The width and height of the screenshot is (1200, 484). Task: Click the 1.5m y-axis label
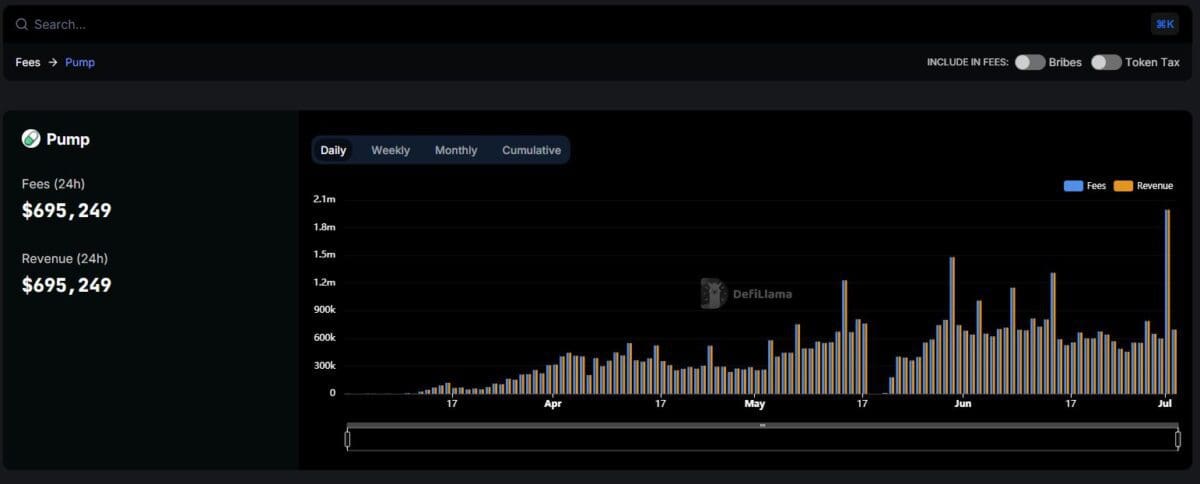(324, 255)
